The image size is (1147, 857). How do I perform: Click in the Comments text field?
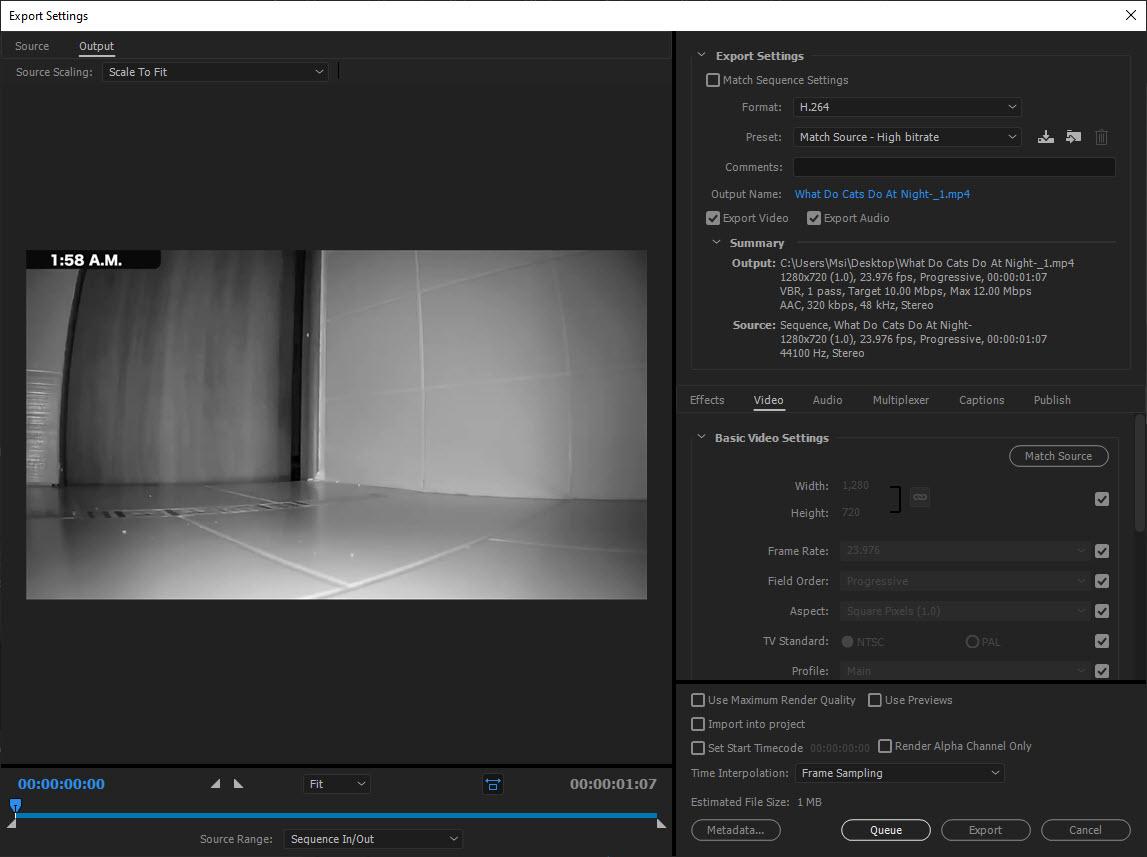pos(954,167)
